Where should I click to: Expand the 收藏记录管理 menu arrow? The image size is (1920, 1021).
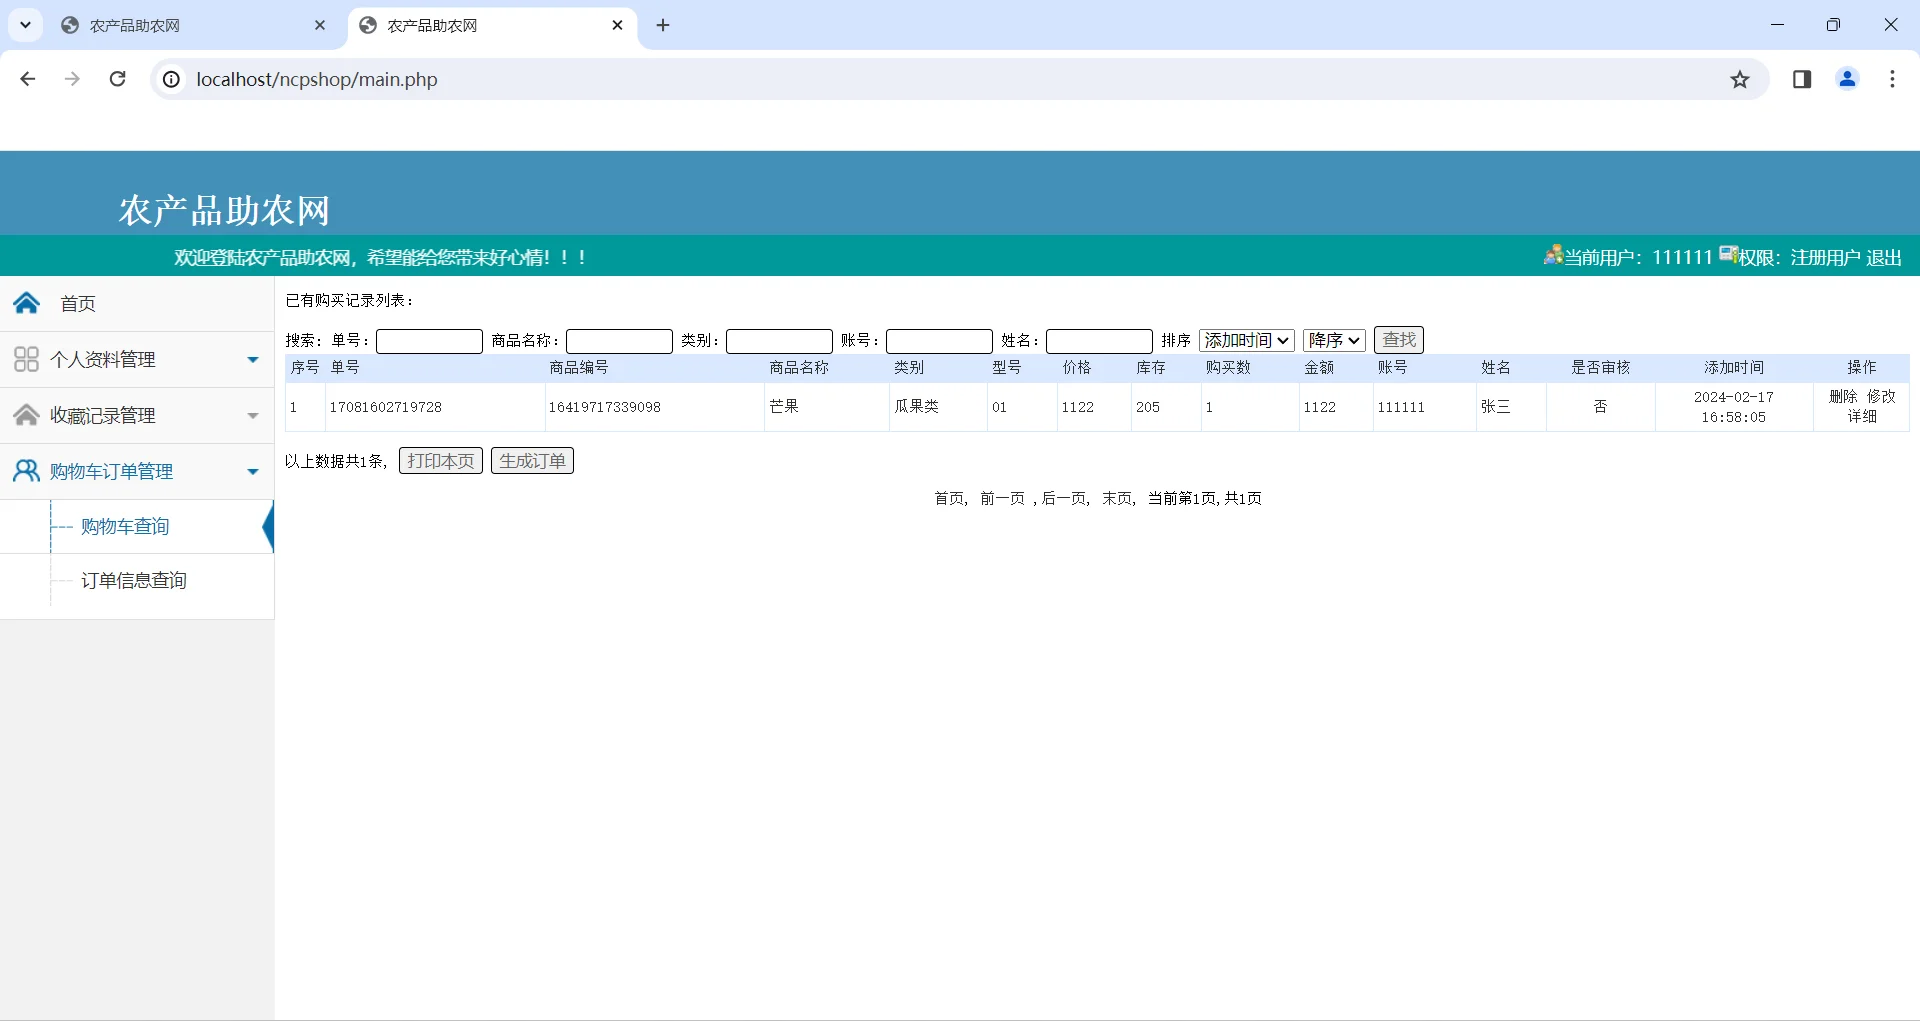point(252,416)
